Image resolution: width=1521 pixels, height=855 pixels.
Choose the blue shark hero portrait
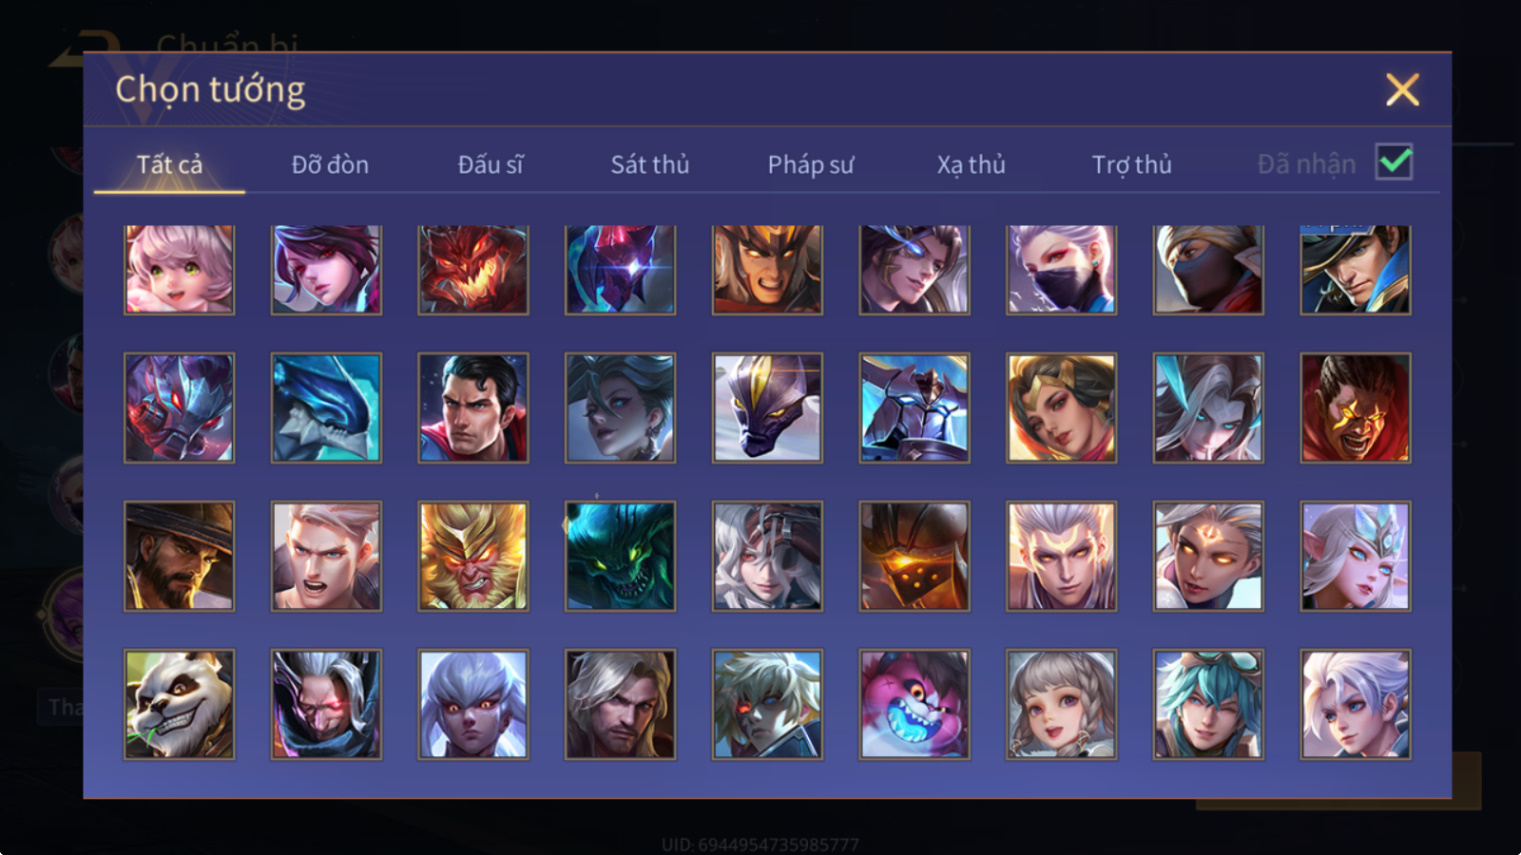pos(326,407)
